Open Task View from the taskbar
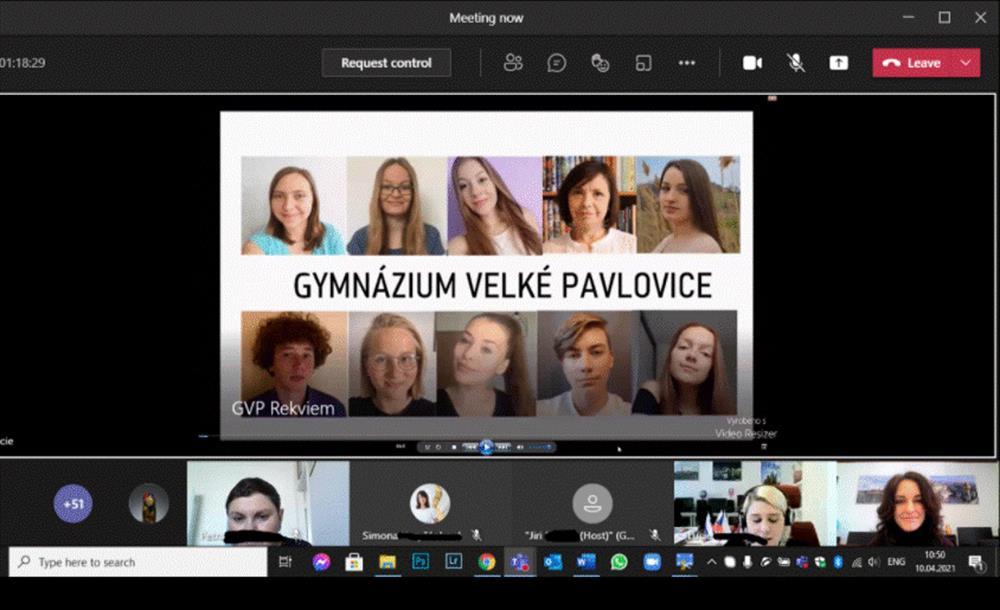1000x610 pixels. (285, 562)
